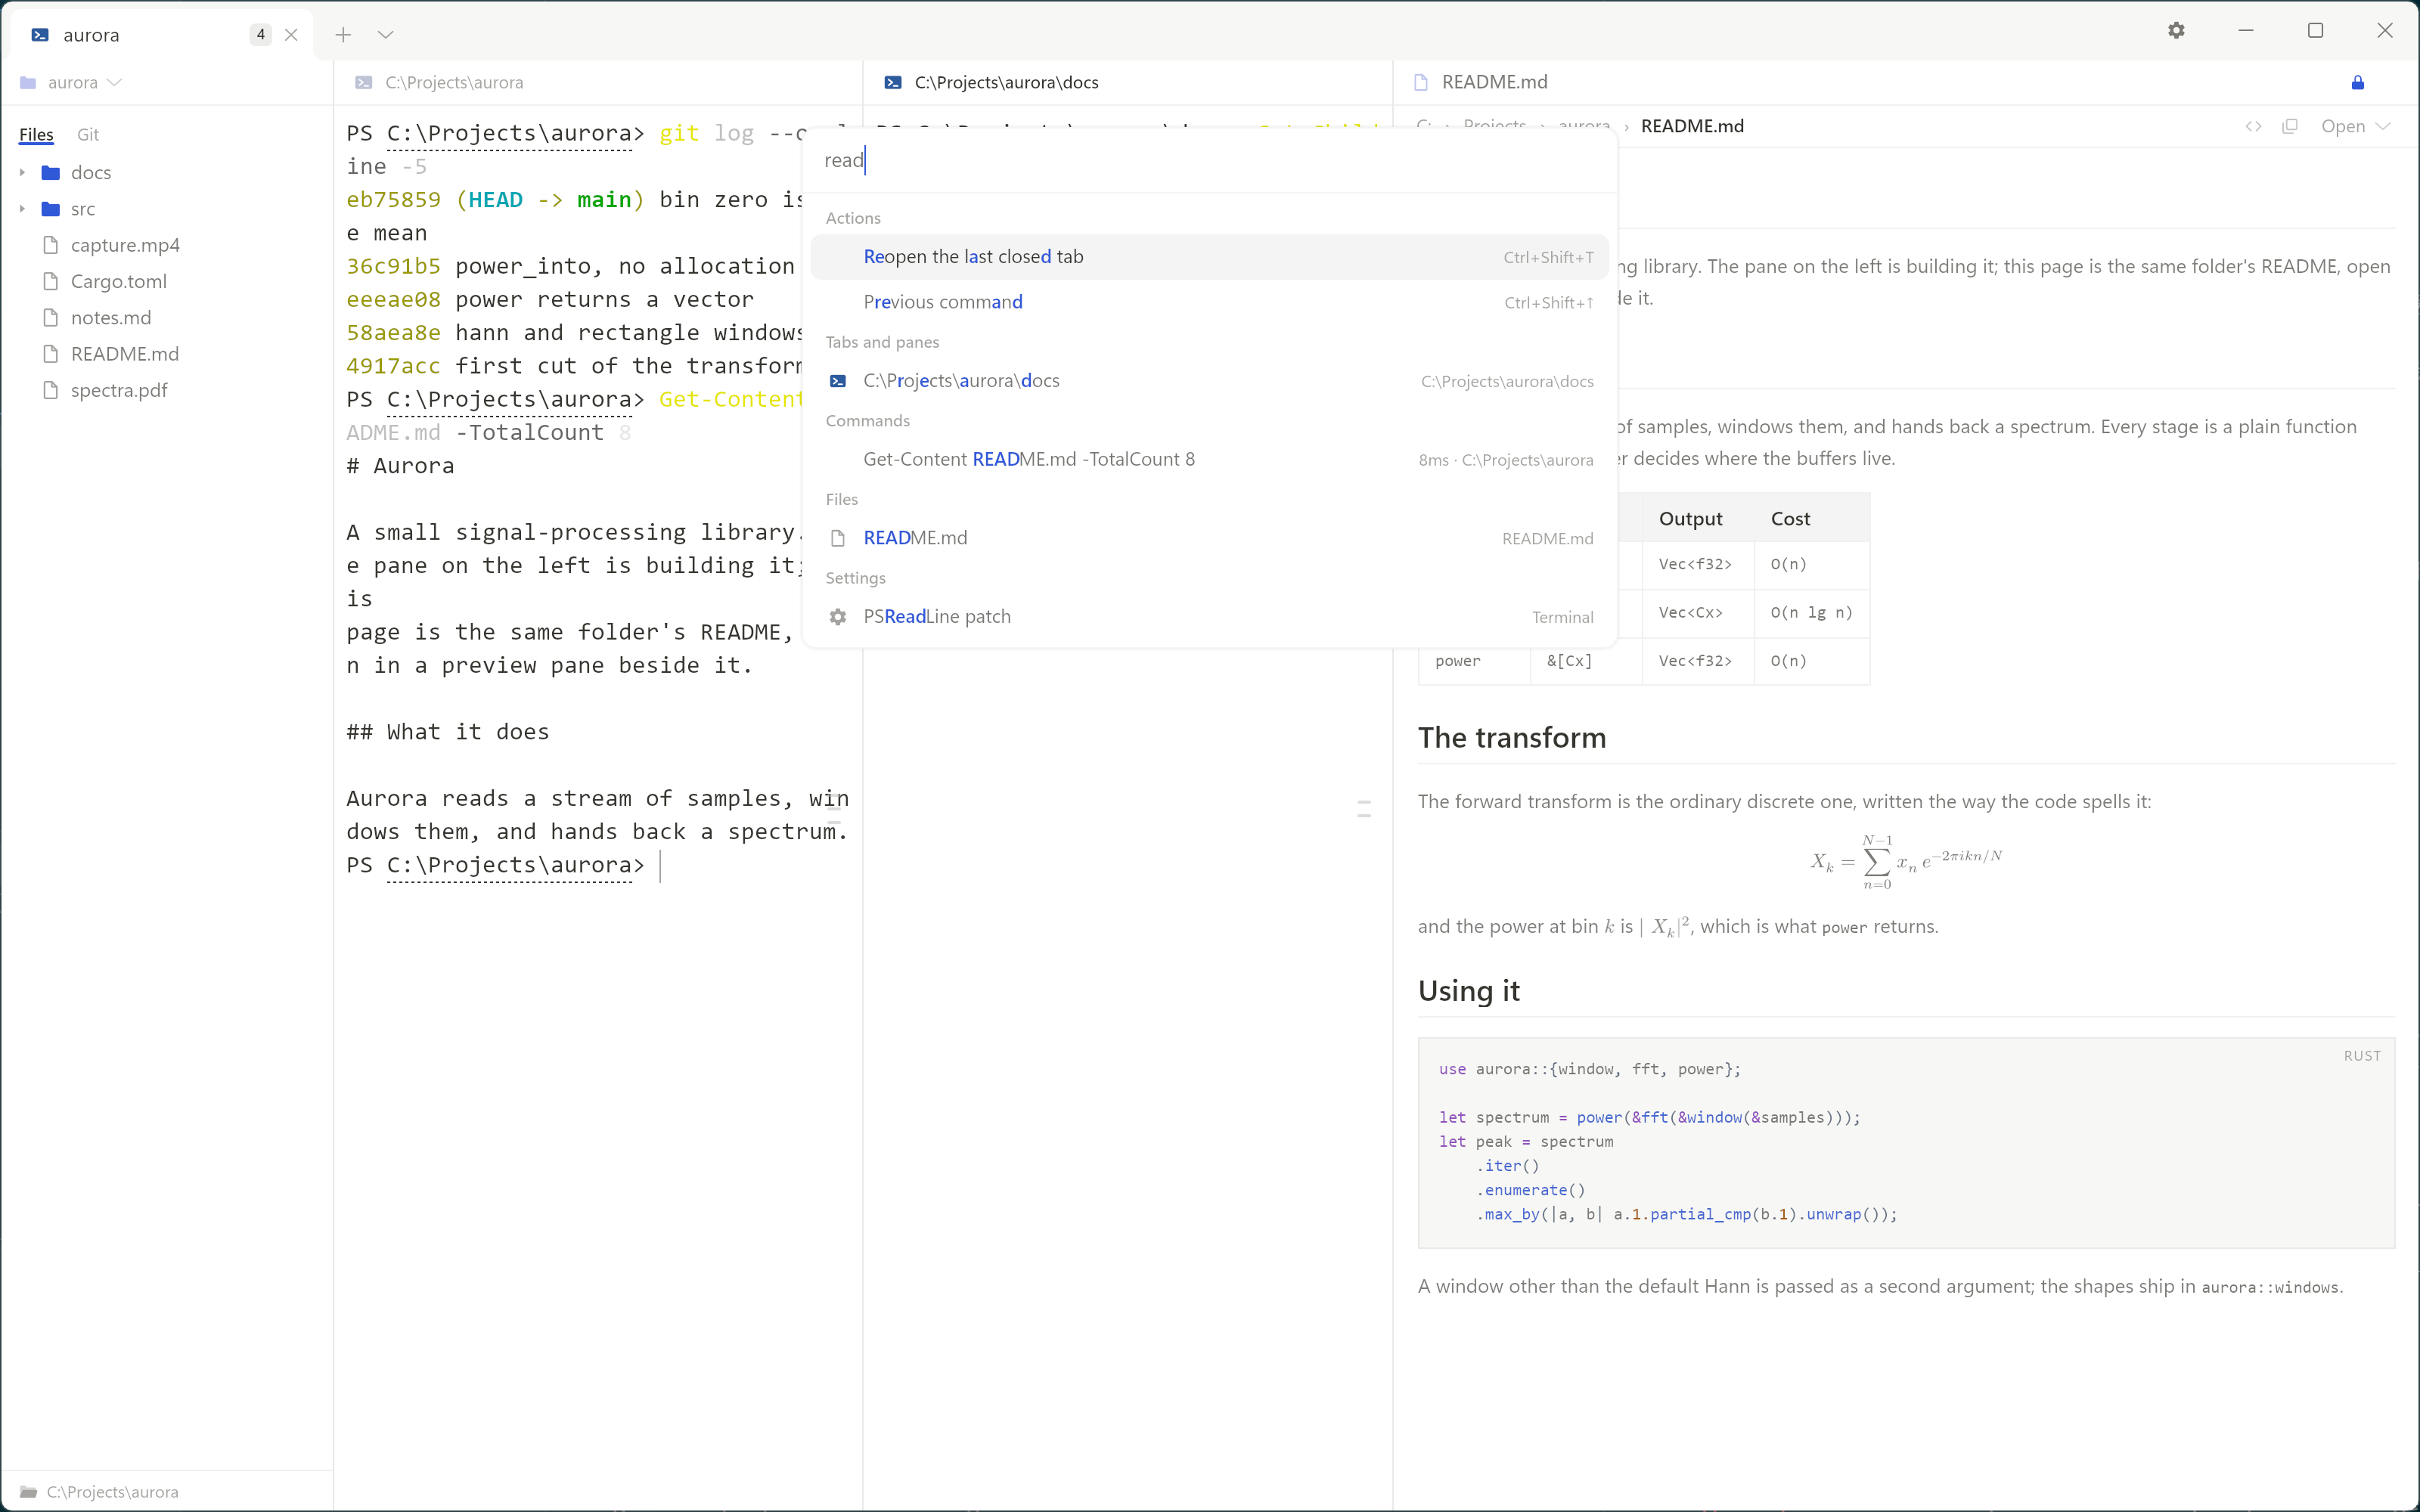Switch to the Files sidebar tab
Viewport: 2420px width, 1512px height.
36,134
